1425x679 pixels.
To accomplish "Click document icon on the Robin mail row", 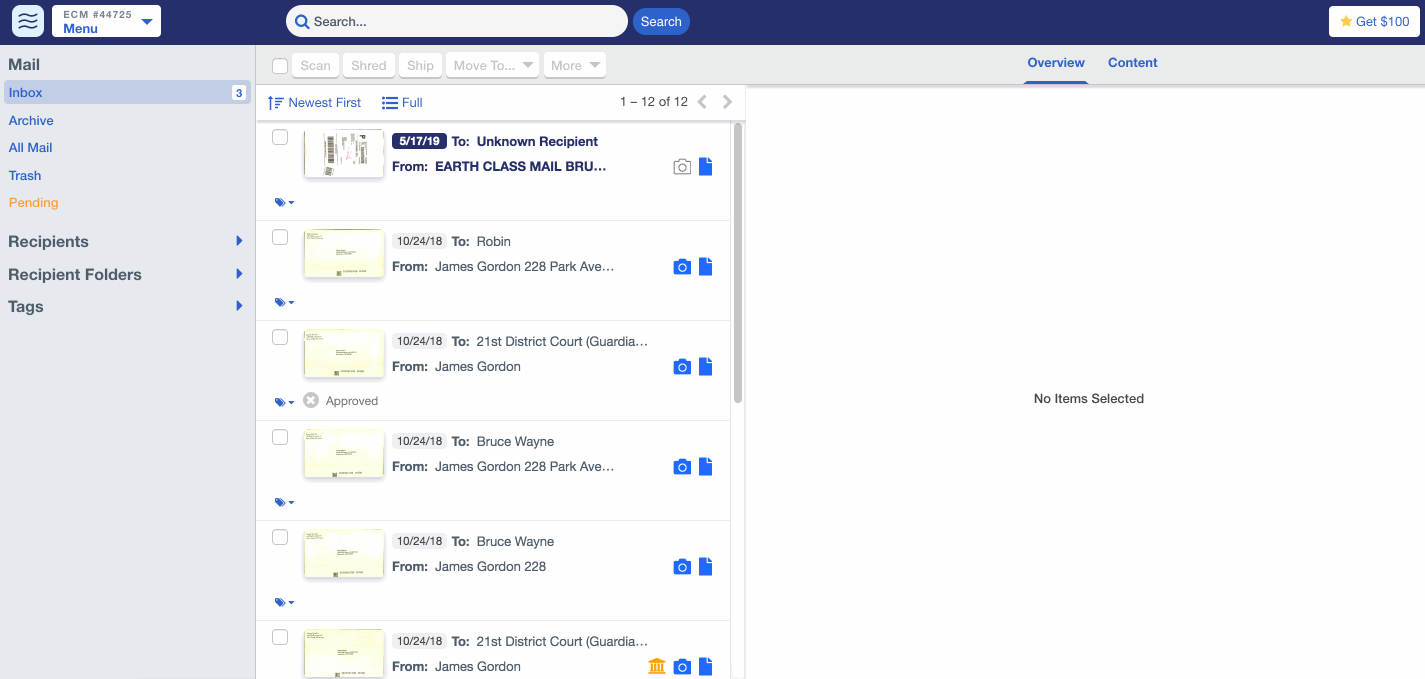I will (706, 266).
